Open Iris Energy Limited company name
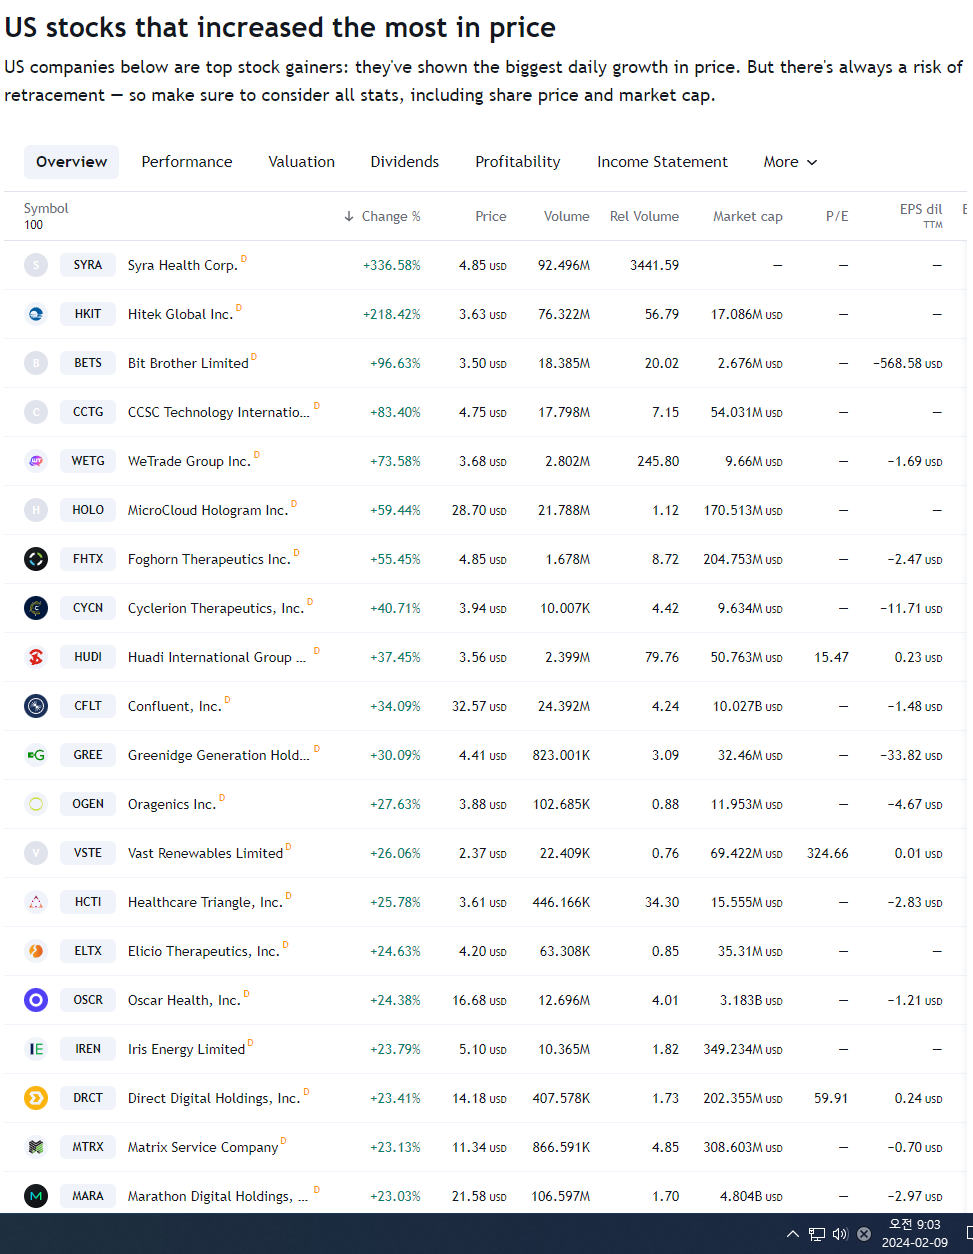 tap(186, 1049)
